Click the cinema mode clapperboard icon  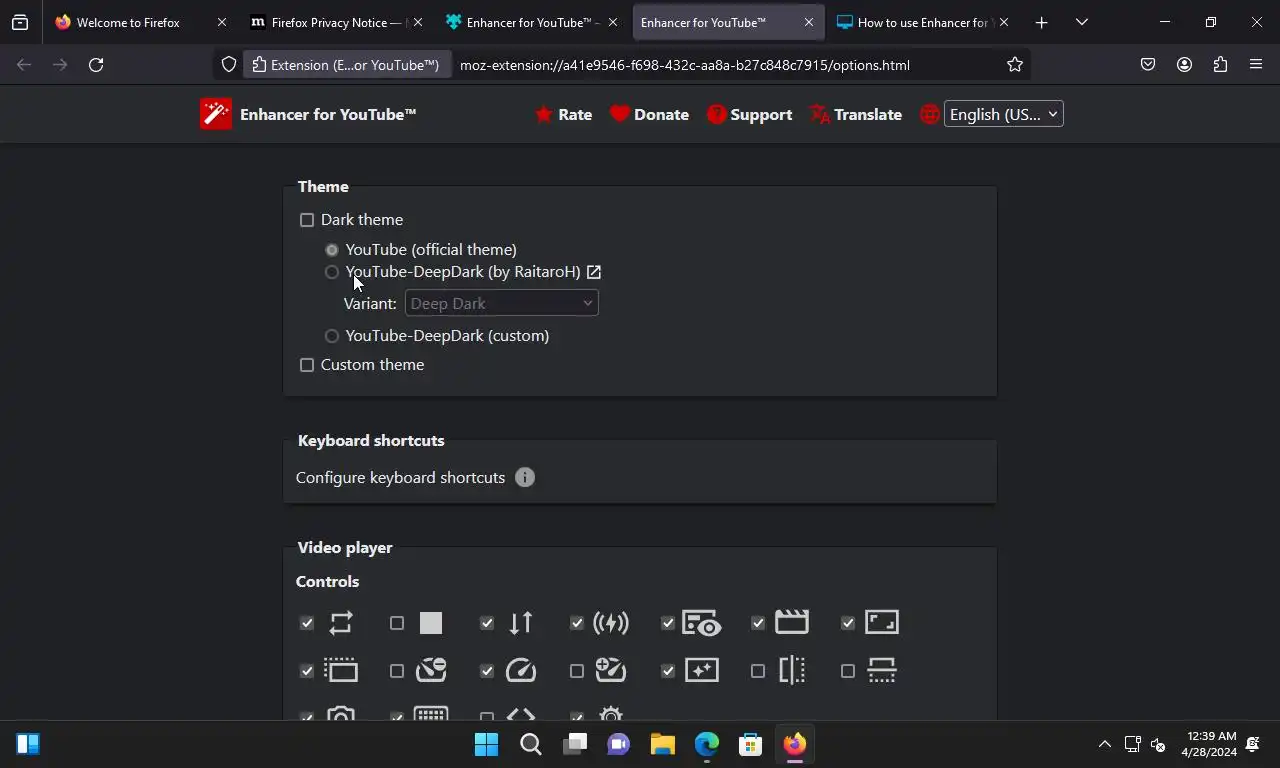point(791,622)
